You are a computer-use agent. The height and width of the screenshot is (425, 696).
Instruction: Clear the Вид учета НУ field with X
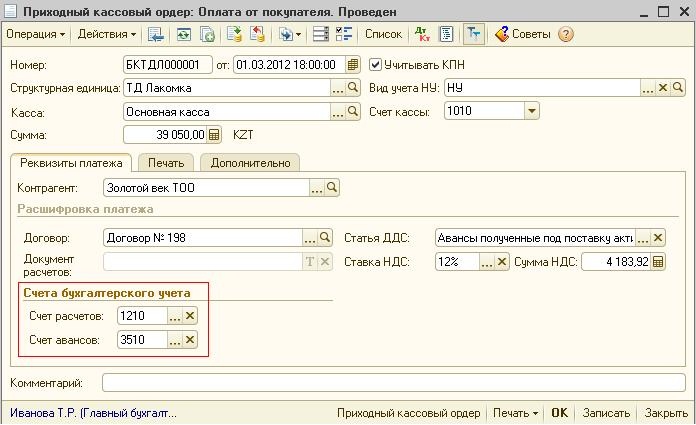662,88
